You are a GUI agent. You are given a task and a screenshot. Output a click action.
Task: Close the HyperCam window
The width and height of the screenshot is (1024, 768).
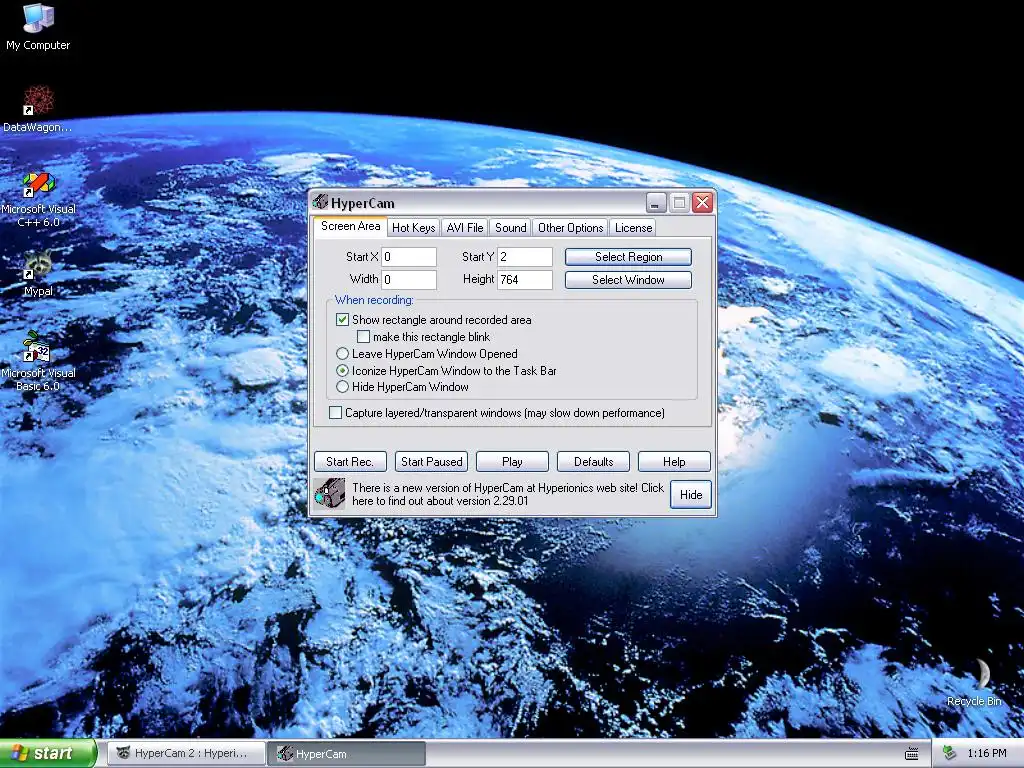[x=702, y=203]
